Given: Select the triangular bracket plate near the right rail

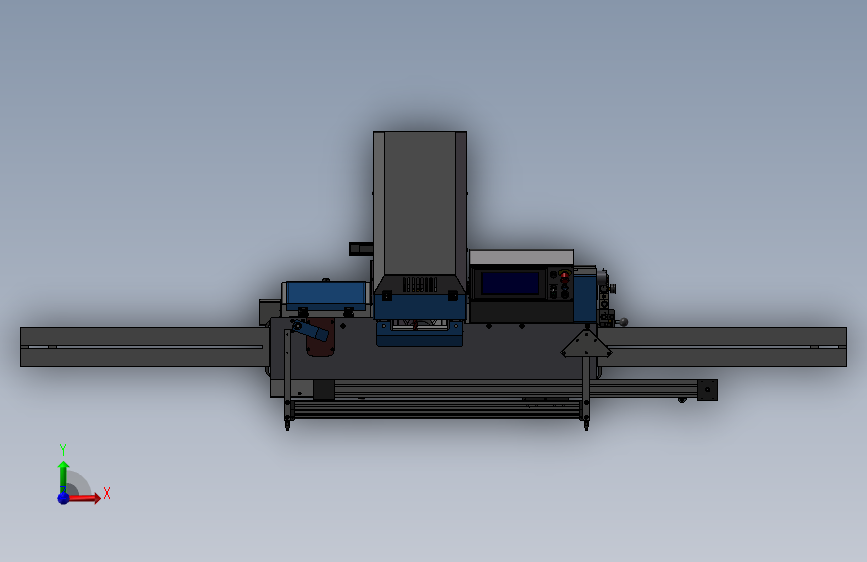Looking at the screenshot, I should coord(586,344).
